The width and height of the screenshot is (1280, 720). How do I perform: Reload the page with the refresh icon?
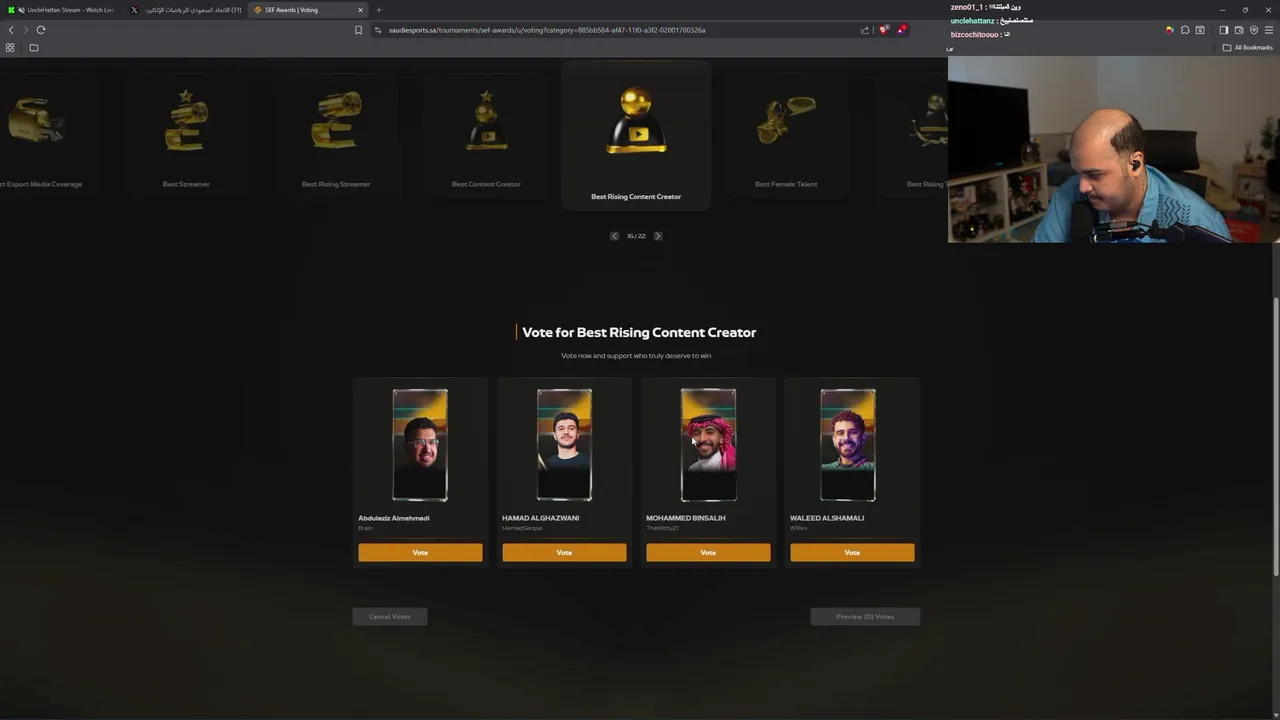(41, 30)
